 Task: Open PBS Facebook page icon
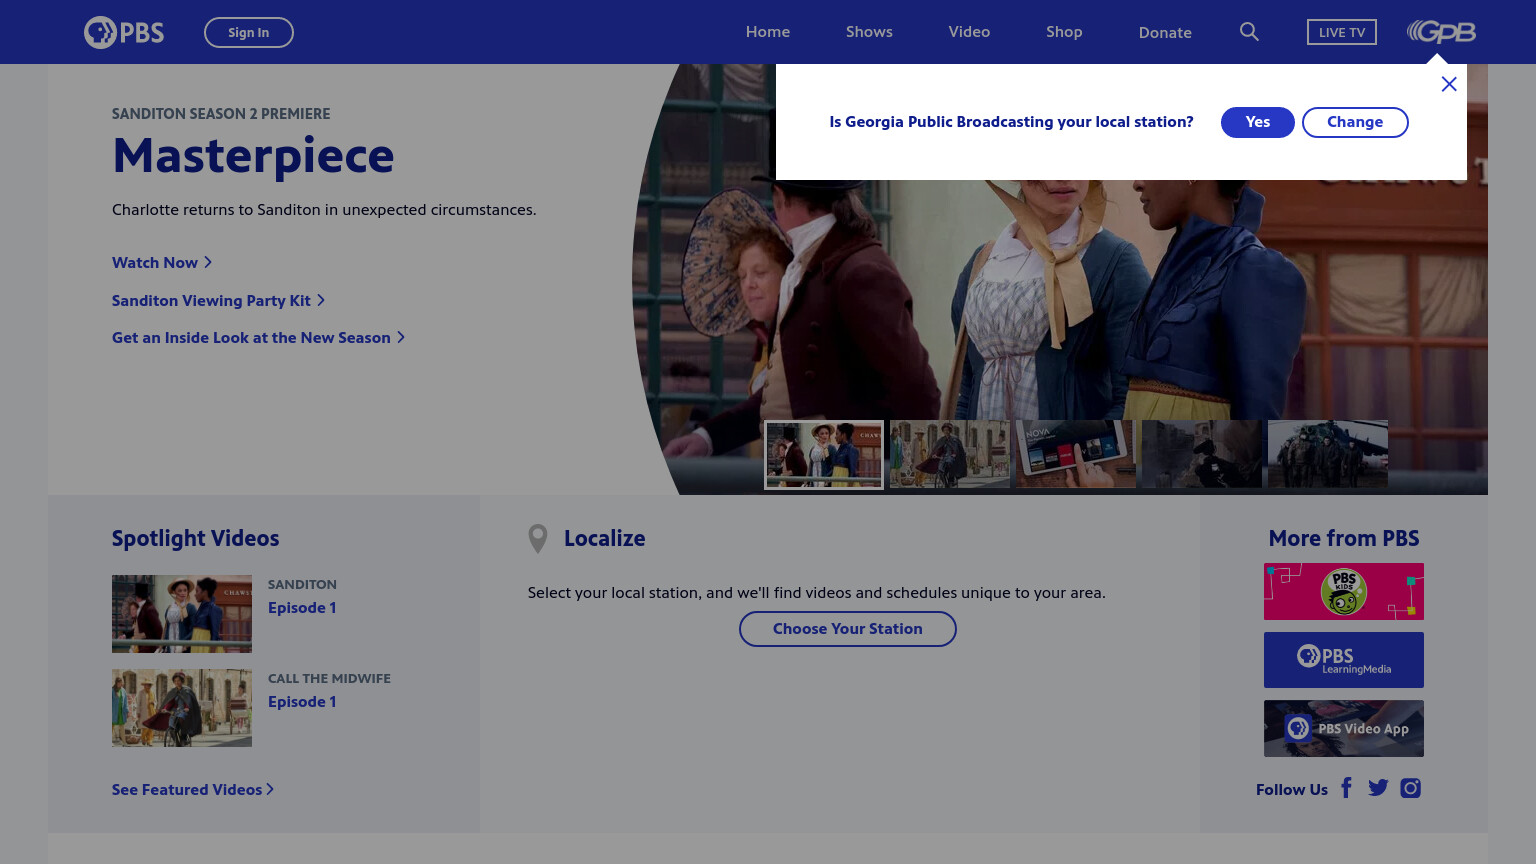[x=1346, y=788]
